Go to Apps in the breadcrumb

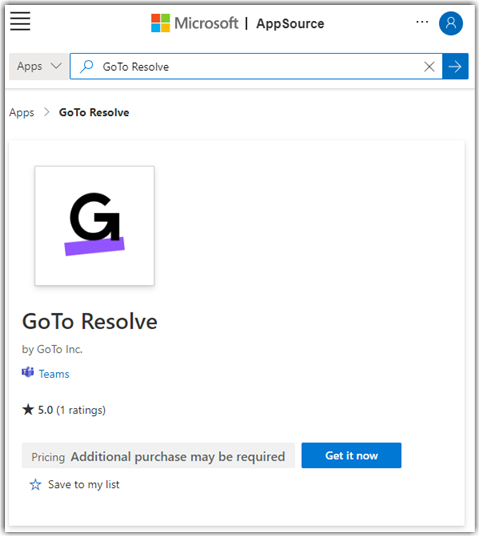pos(22,113)
